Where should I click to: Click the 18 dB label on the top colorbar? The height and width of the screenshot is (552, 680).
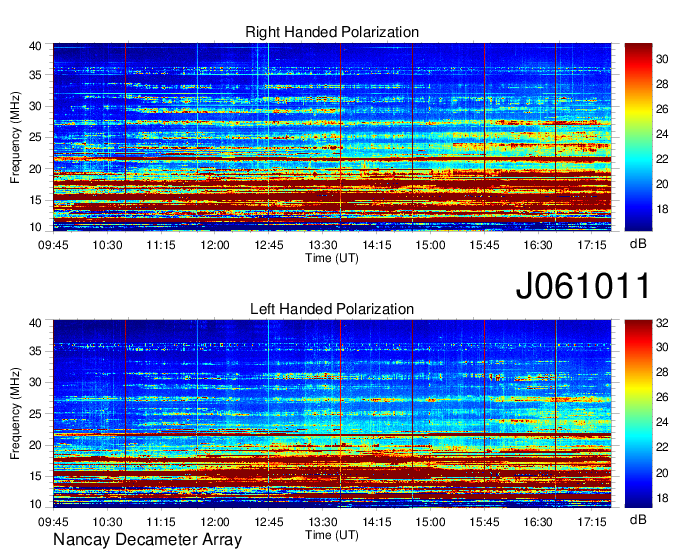662,209
